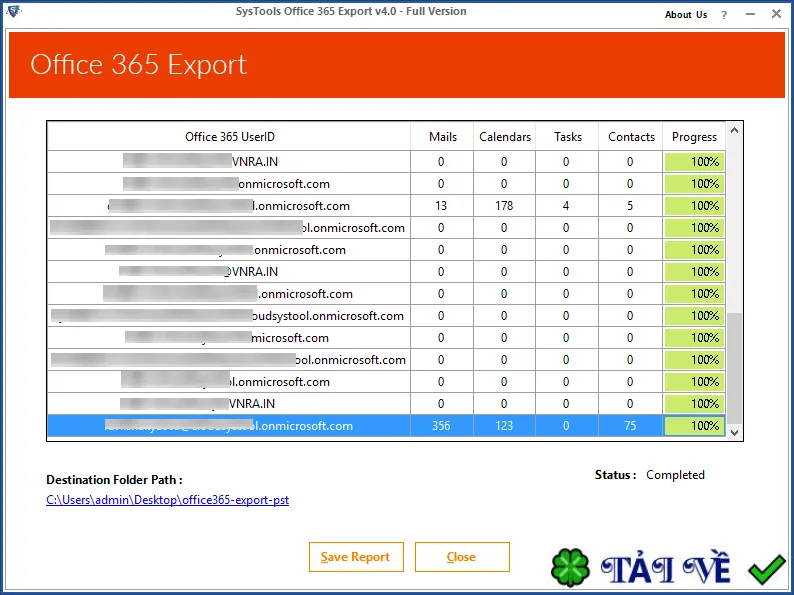This screenshot has width=794, height=595.
Task: Select the highlighted row with 356 mails
Action: [x=386, y=426]
